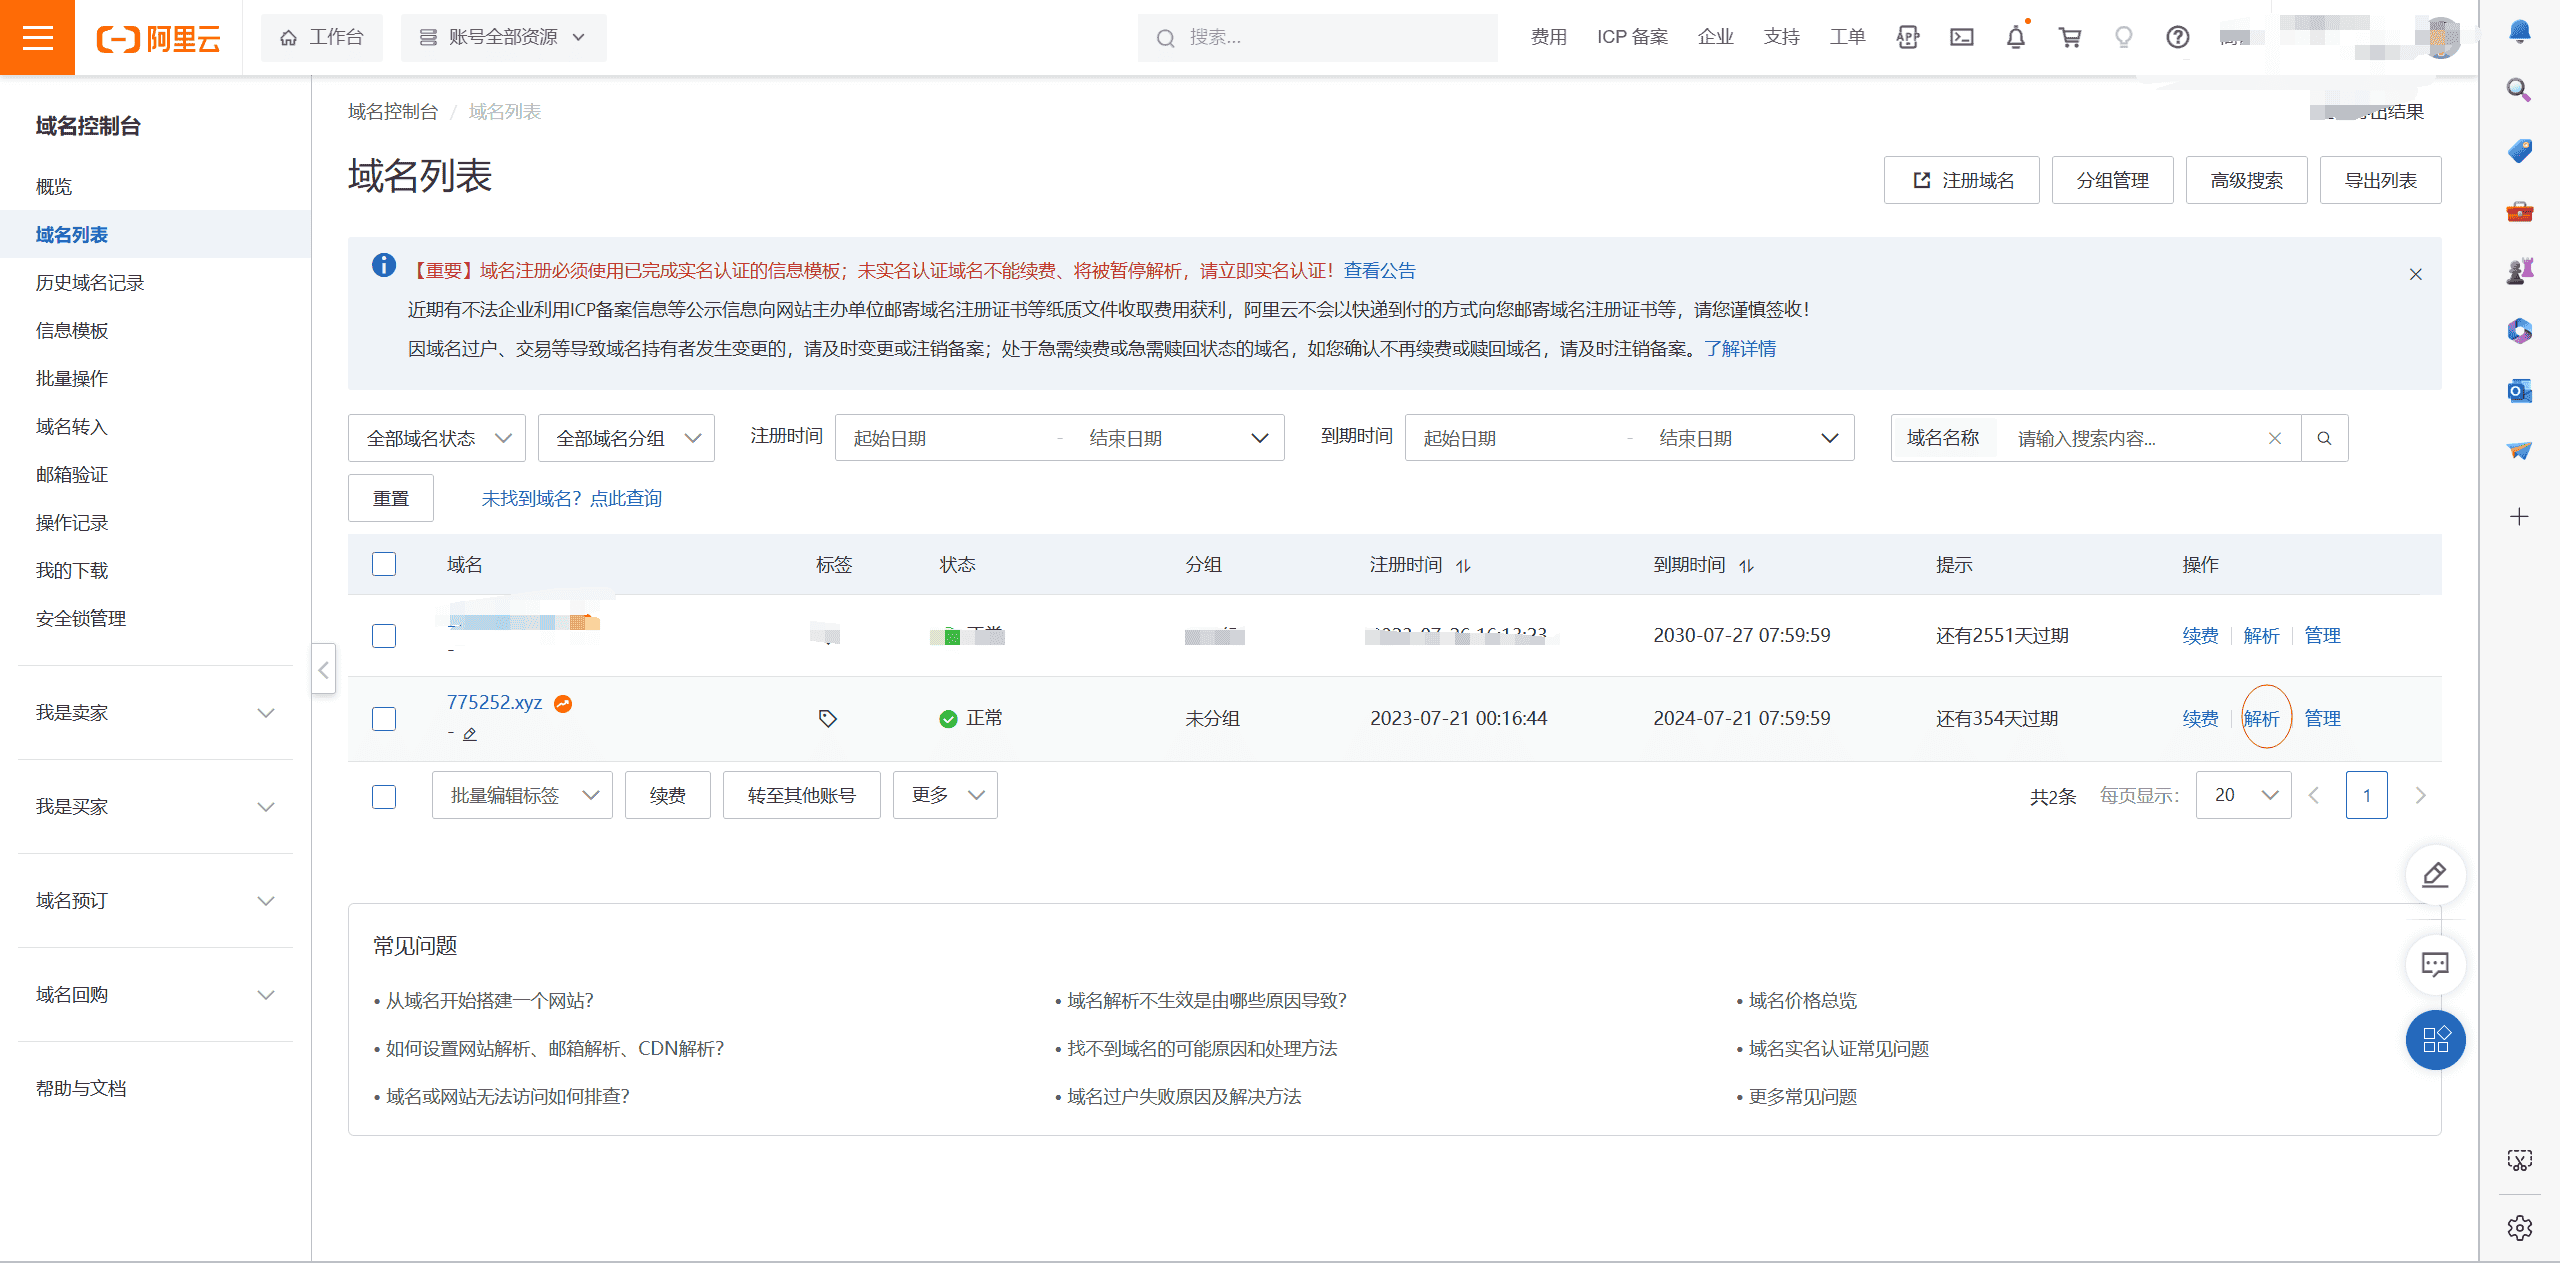Open the blue apps grid floating button
The image size is (2560, 1263).
pyautogui.click(x=2436, y=1040)
